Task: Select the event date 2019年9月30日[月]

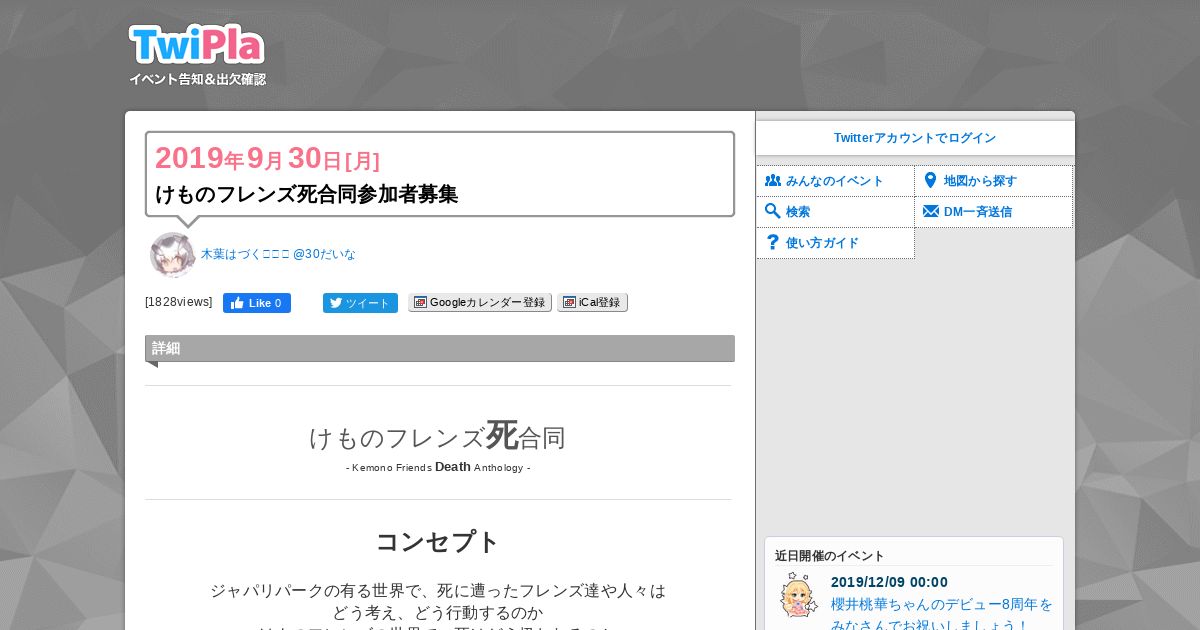Action: click(x=268, y=158)
